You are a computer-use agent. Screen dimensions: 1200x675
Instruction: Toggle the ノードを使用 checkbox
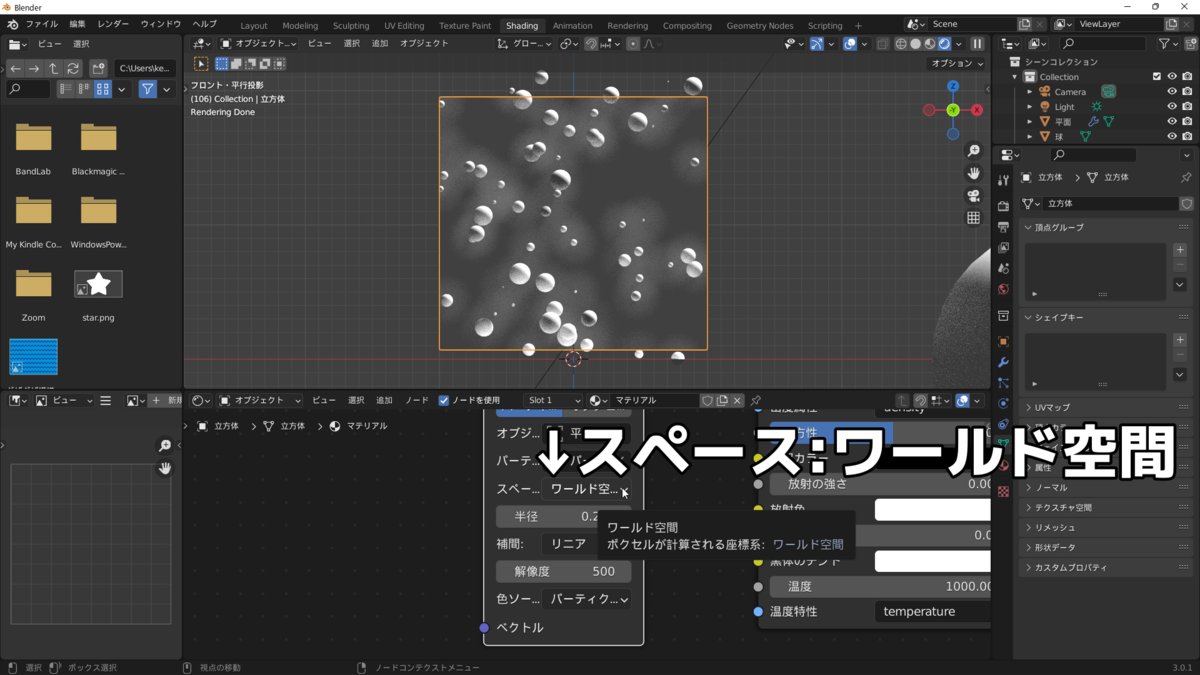pyautogui.click(x=444, y=400)
